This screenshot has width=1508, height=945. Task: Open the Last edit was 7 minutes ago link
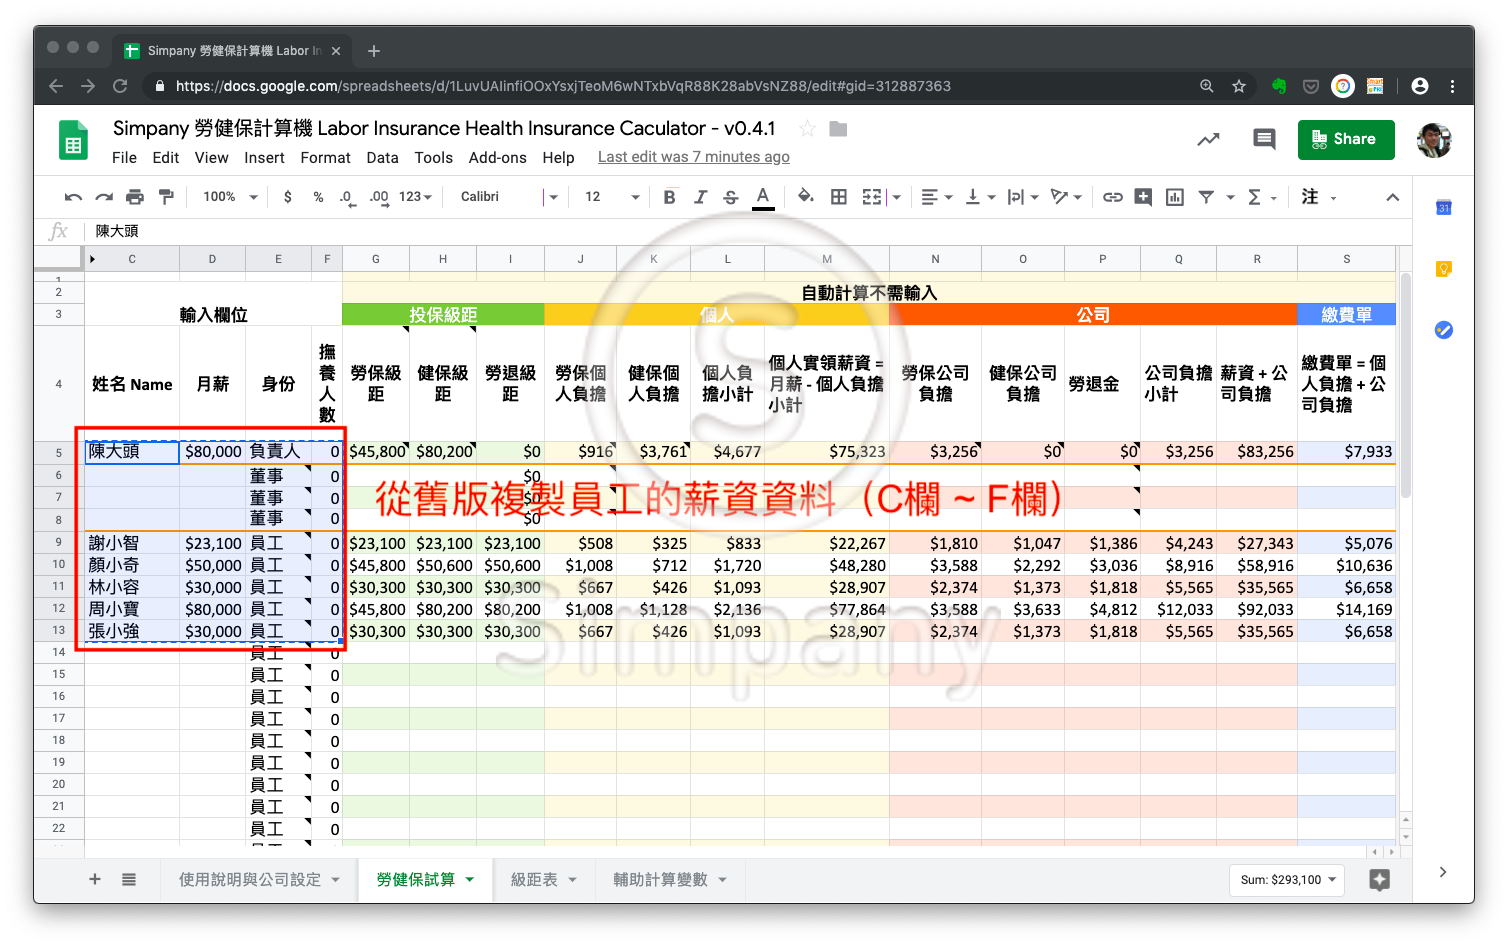click(x=693, y=157)
